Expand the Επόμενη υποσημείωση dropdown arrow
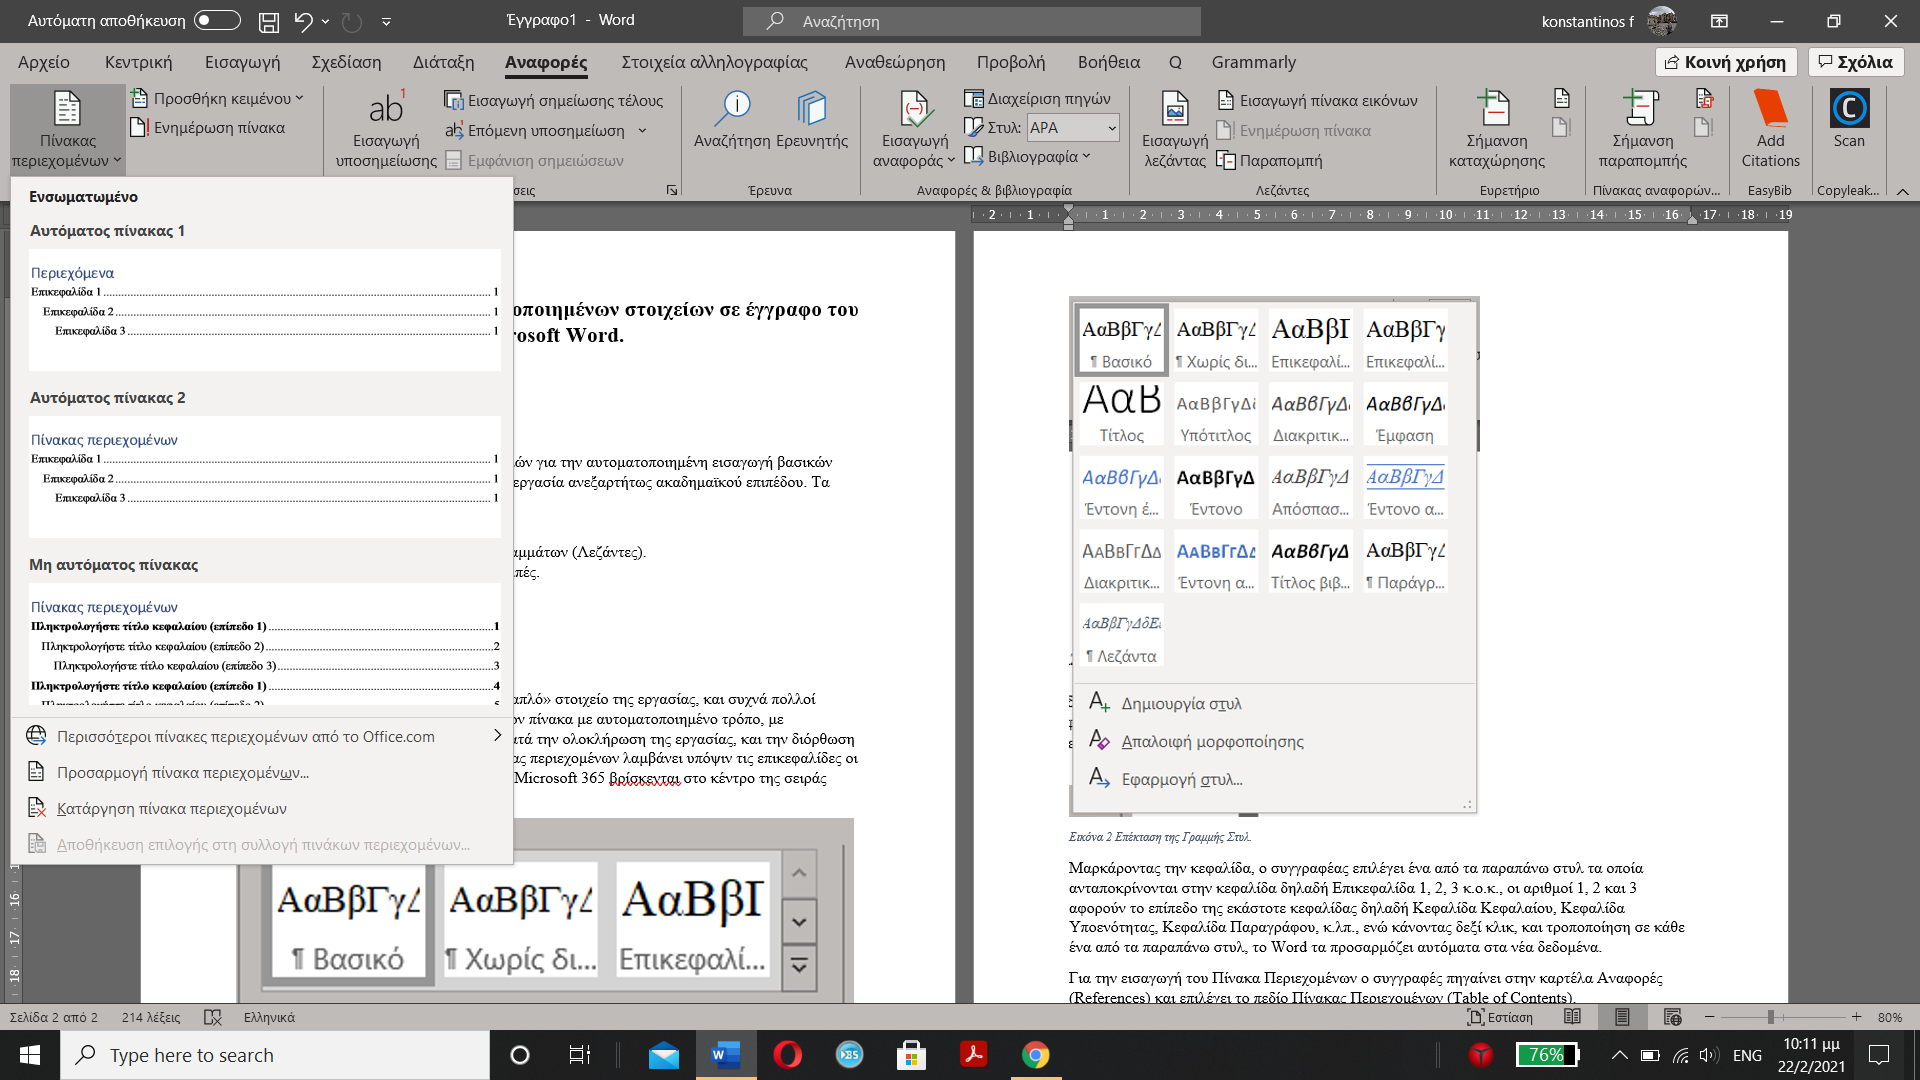Image resolution: width=1920 pixels, height=1080 pixels. click(x=642, y=130)
